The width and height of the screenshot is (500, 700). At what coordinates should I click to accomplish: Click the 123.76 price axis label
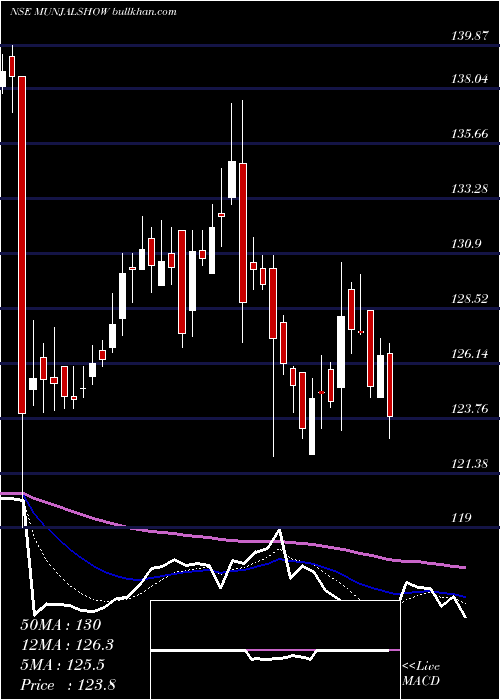tap(469, 408)
